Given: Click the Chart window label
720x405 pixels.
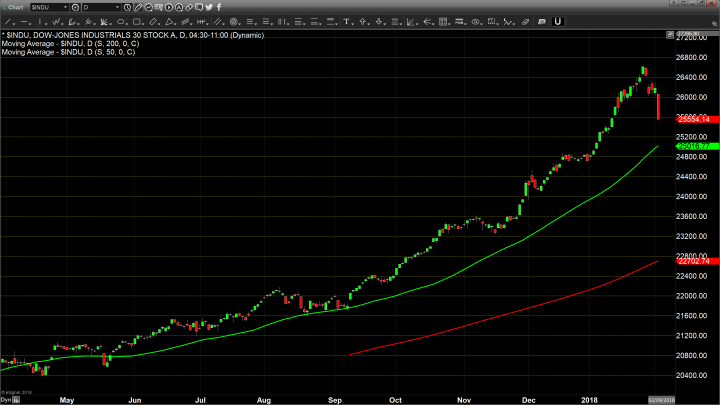Looking at the screenshot, I should pyautogui.click(x=16, y=7).
